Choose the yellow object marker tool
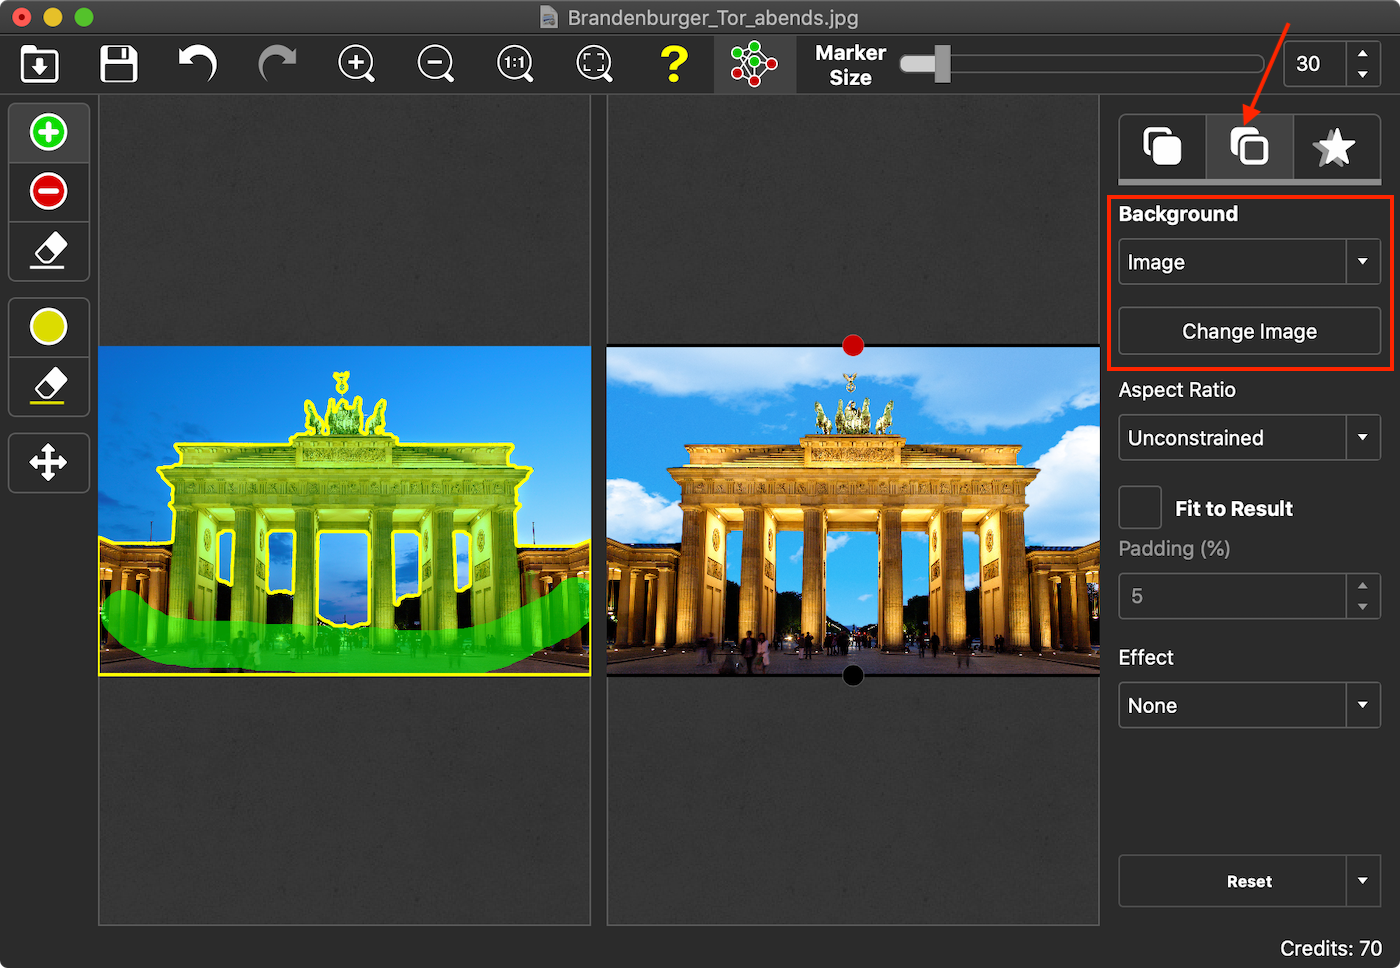Image resolution: width=1400 pixels, height=968 pixels. click(x=48, y=327)
